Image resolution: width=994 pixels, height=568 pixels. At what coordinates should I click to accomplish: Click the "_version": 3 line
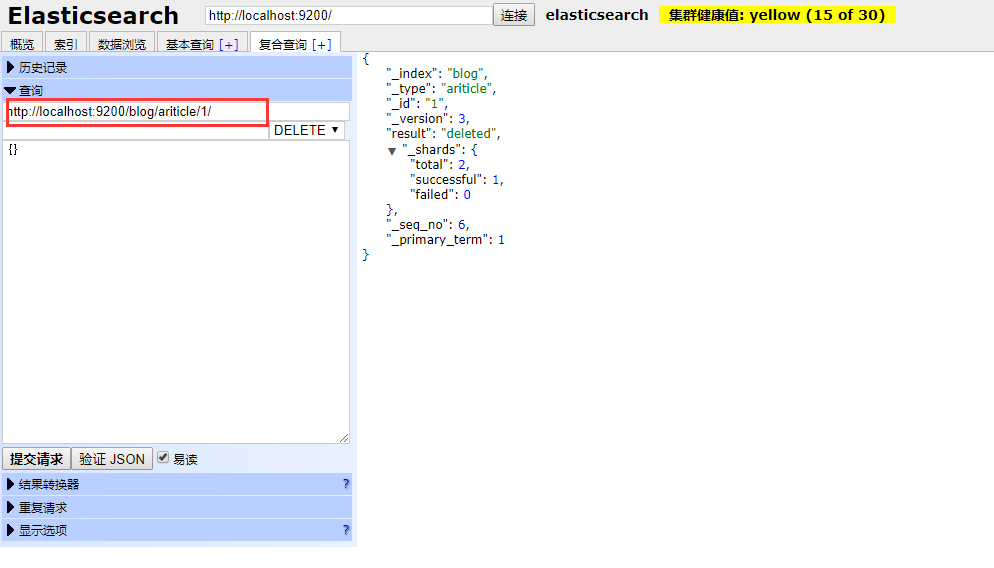tap(428, 119)
